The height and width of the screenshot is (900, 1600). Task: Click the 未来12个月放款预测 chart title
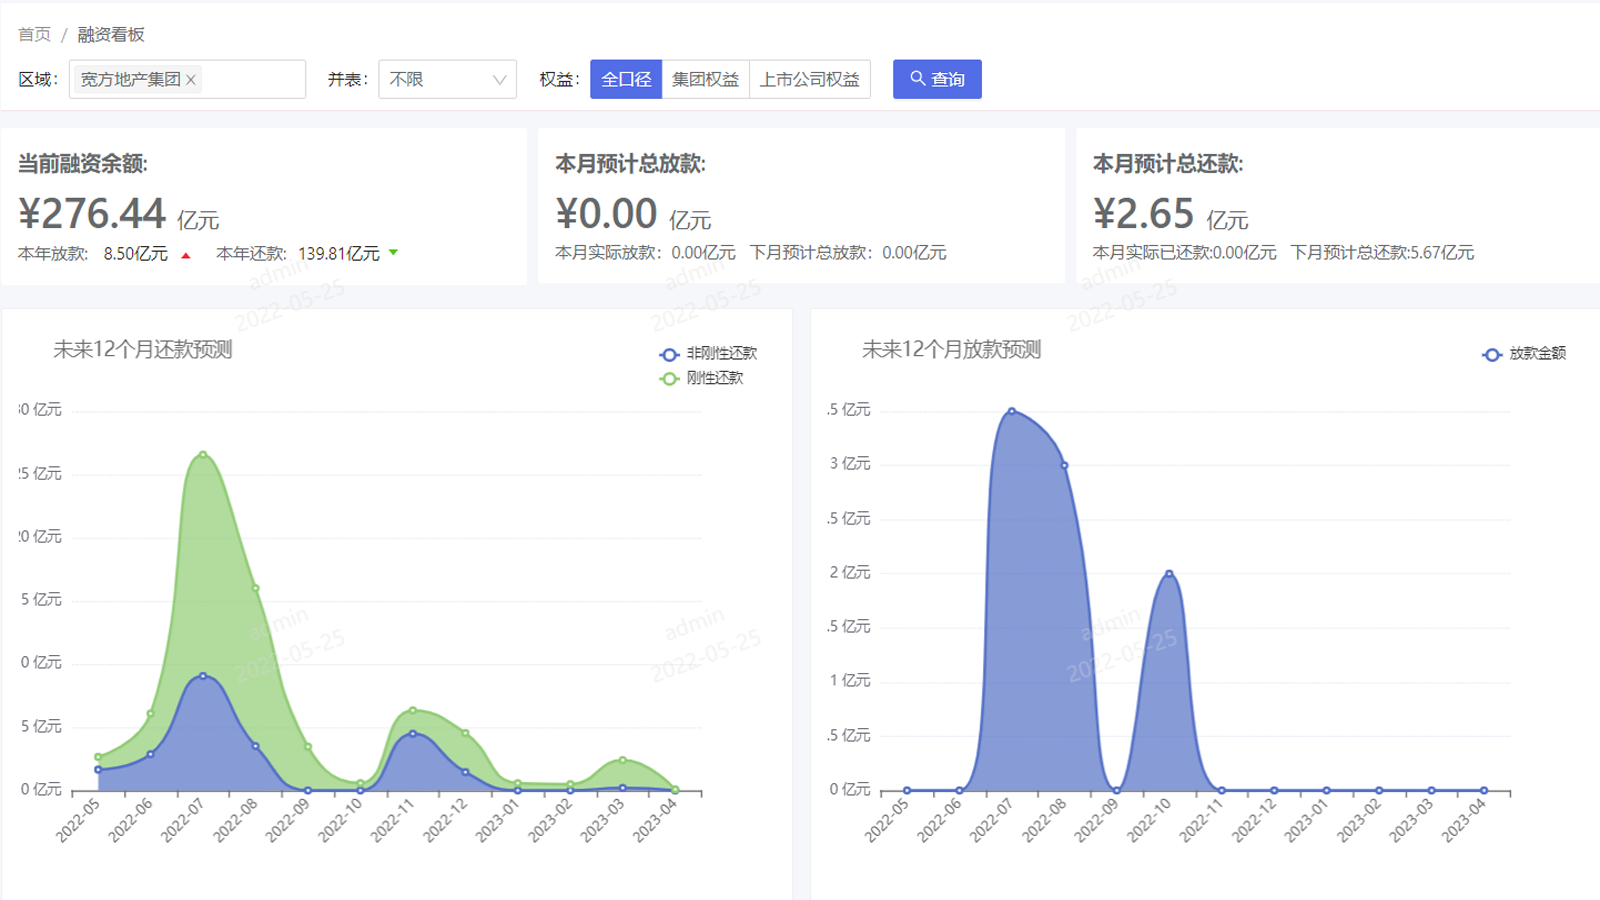click(x=951, y=349)
